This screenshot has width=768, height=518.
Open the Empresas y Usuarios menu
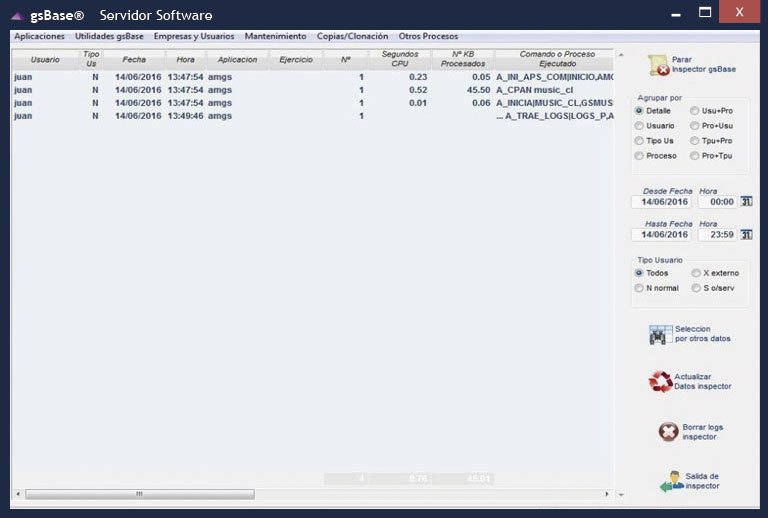[194, 36]
